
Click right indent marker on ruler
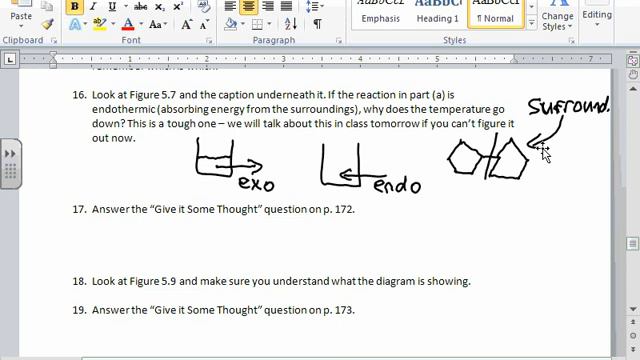[515, 60]
